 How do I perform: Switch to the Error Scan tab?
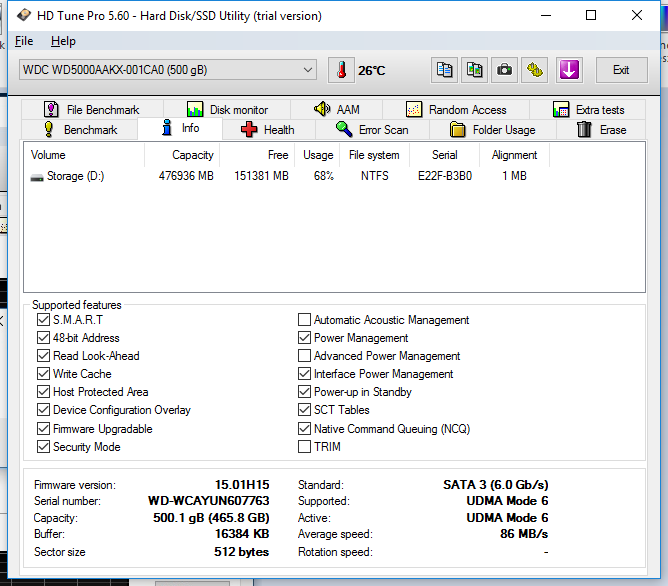tap(372, 129)
